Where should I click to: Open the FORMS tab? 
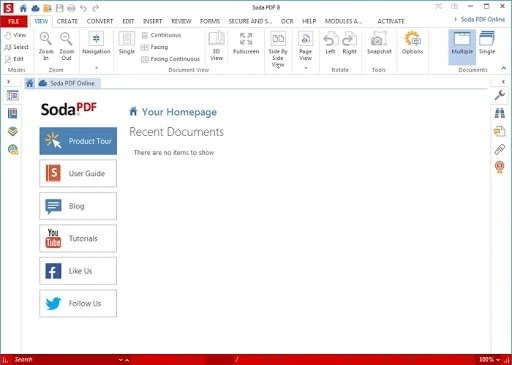[x=210, y=21]
